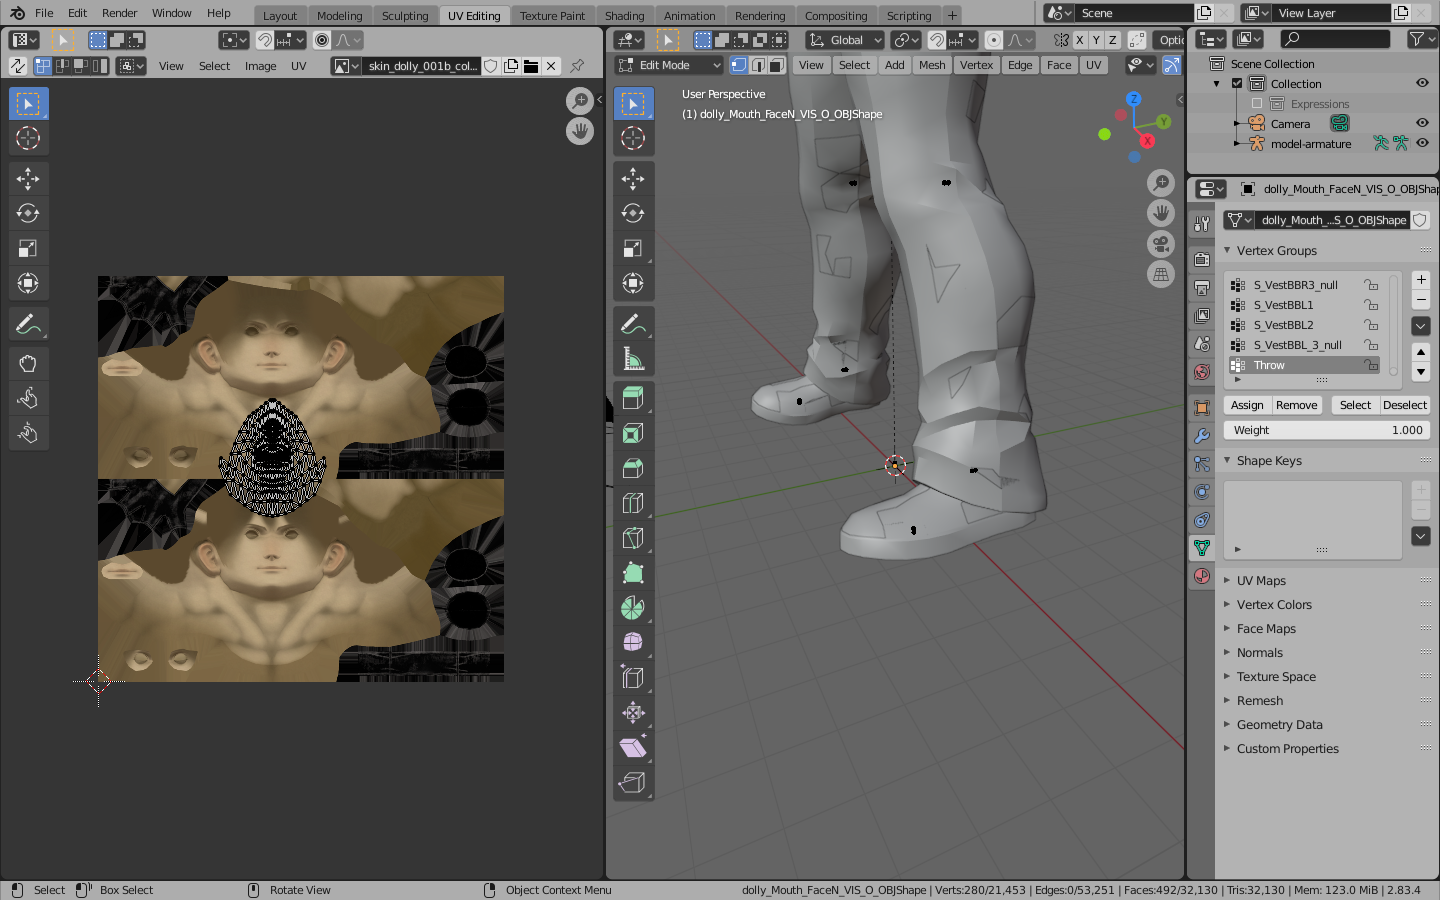Toggle visibility of Collection
Viewport: 1440px width, 900px height.
1422,83
